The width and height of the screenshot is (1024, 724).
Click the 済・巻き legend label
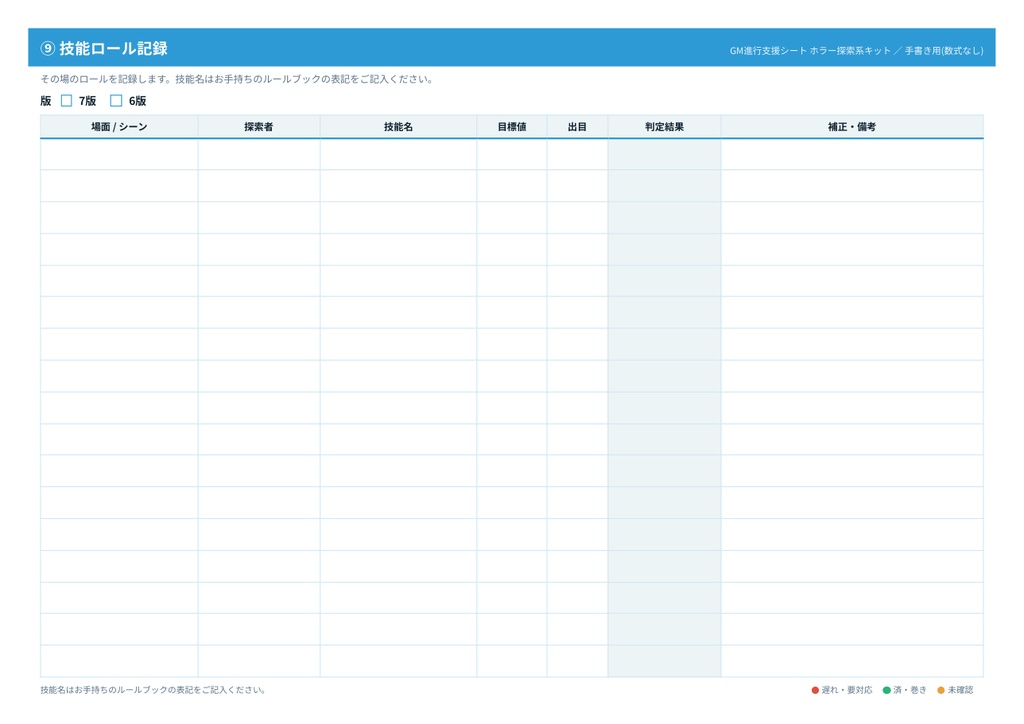(x=910, y=690)
